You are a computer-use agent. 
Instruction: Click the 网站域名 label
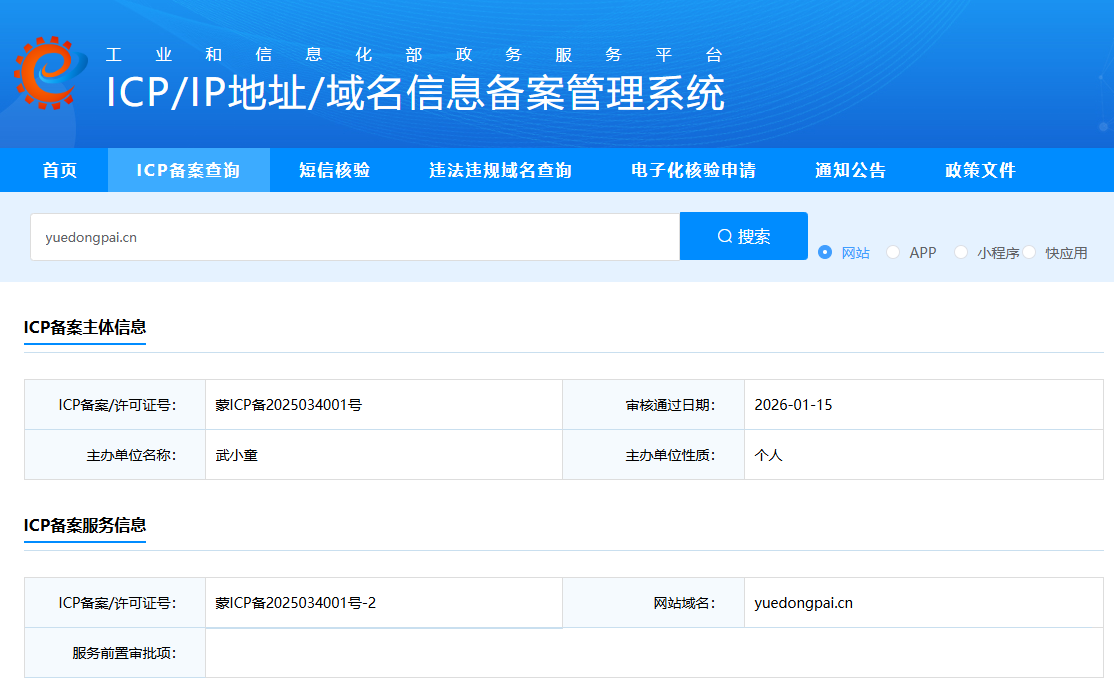click(684, 603)
